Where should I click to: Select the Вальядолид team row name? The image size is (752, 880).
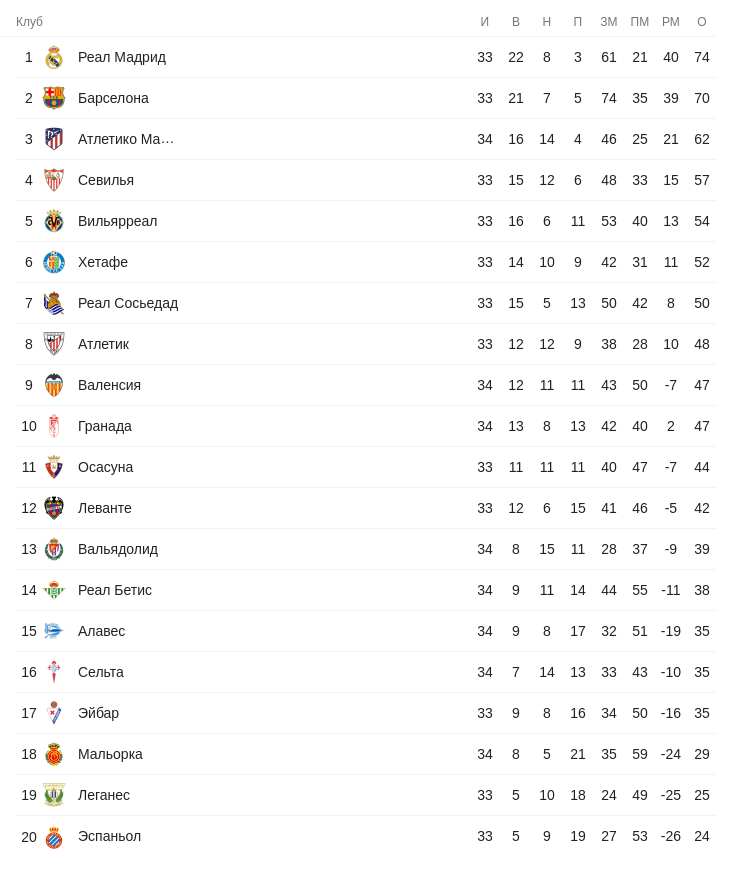click(118, 549)
